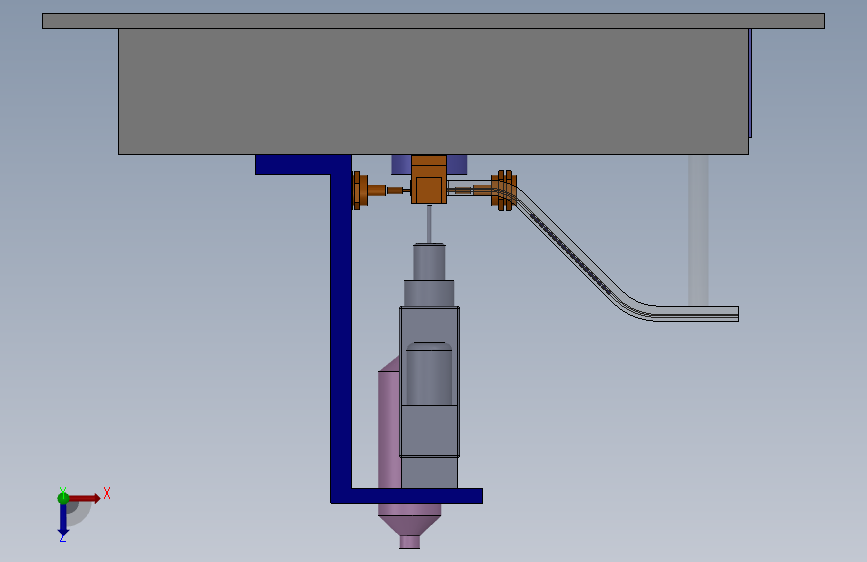Select the thin top gray plate
Screen dimensions: 867x562
click(x=434, y=21)
